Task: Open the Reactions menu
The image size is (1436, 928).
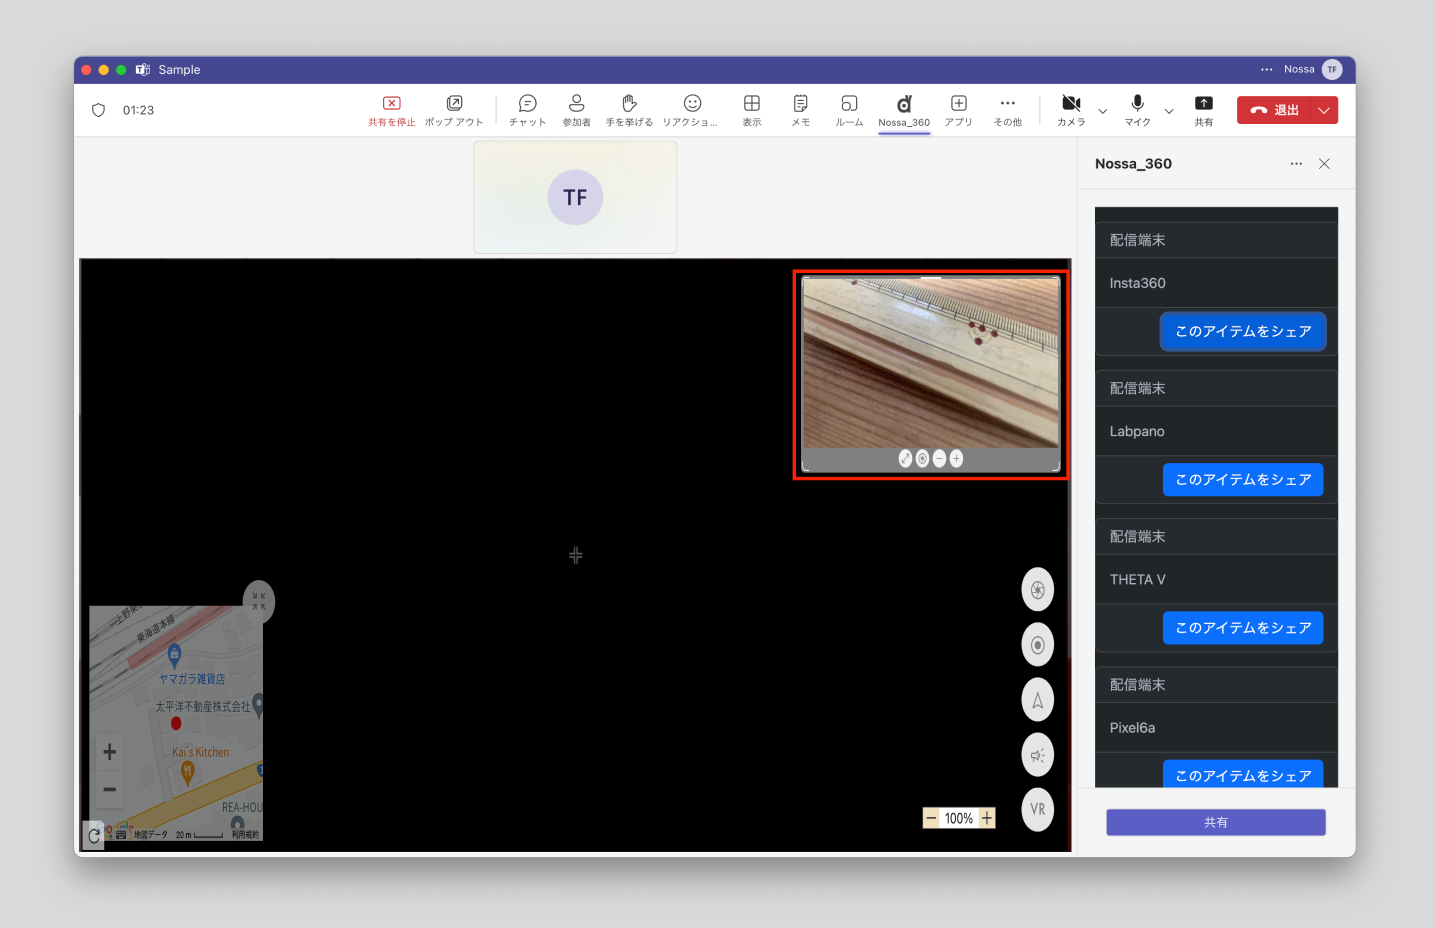Action: (x=691, y=110)
